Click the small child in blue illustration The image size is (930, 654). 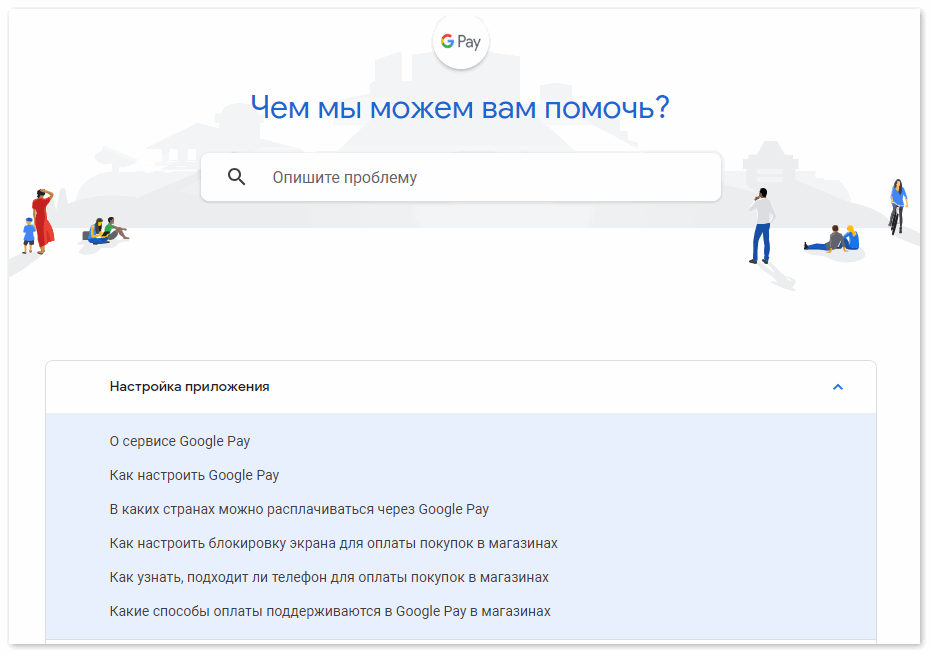pyautogui.click(x=28, y=235)
